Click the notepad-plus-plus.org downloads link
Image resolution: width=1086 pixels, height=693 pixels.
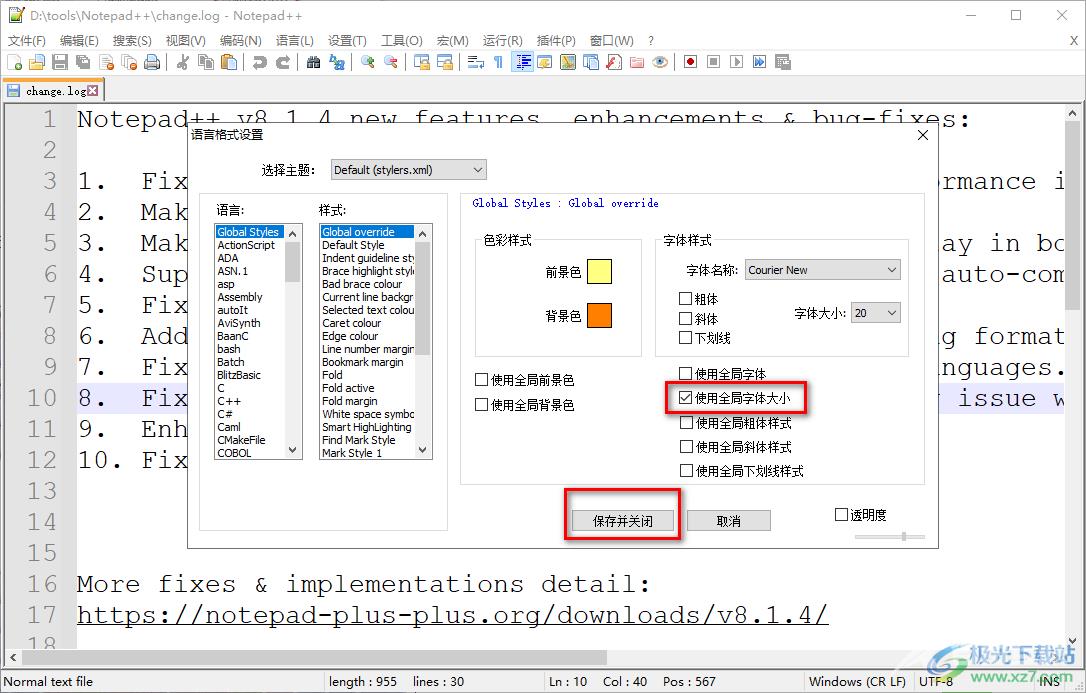point(452,615)
